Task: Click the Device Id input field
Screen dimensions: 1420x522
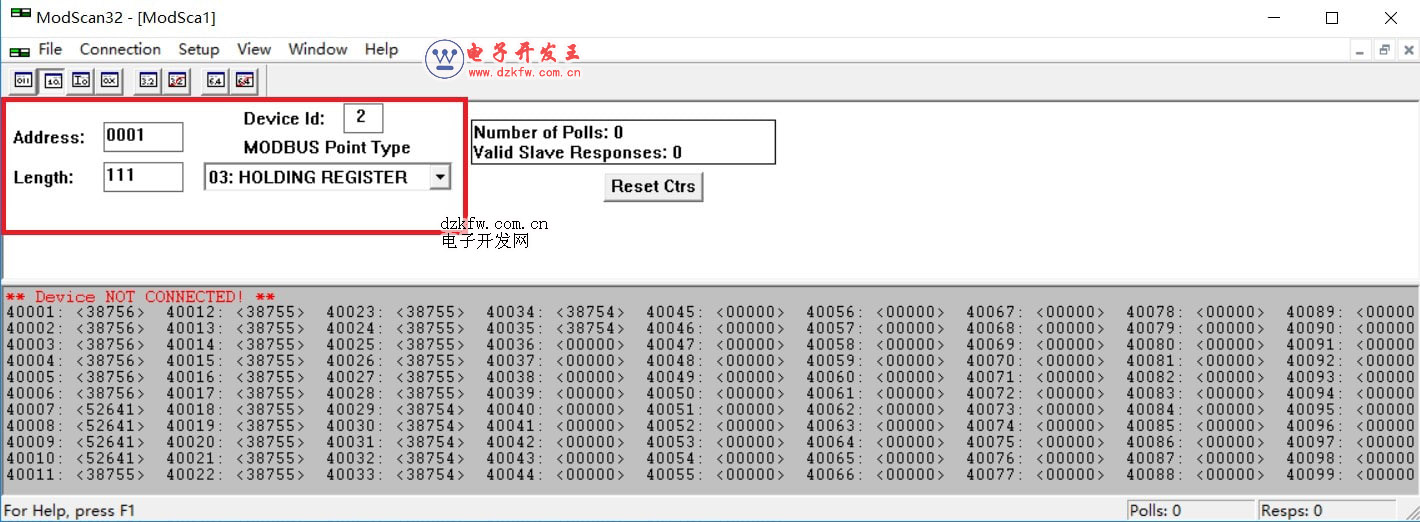Action: click(x=363, y=118)
